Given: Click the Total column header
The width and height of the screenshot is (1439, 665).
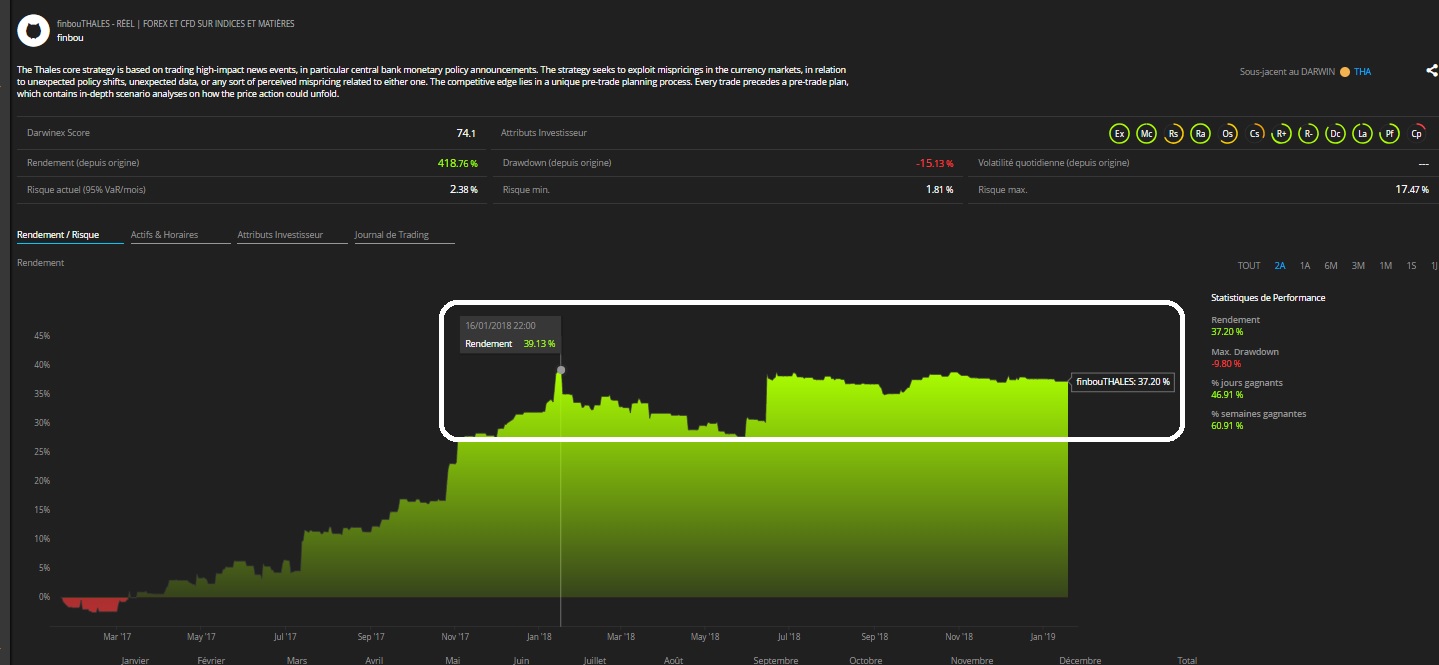Looking at the screenshot, I should 1187,660.
